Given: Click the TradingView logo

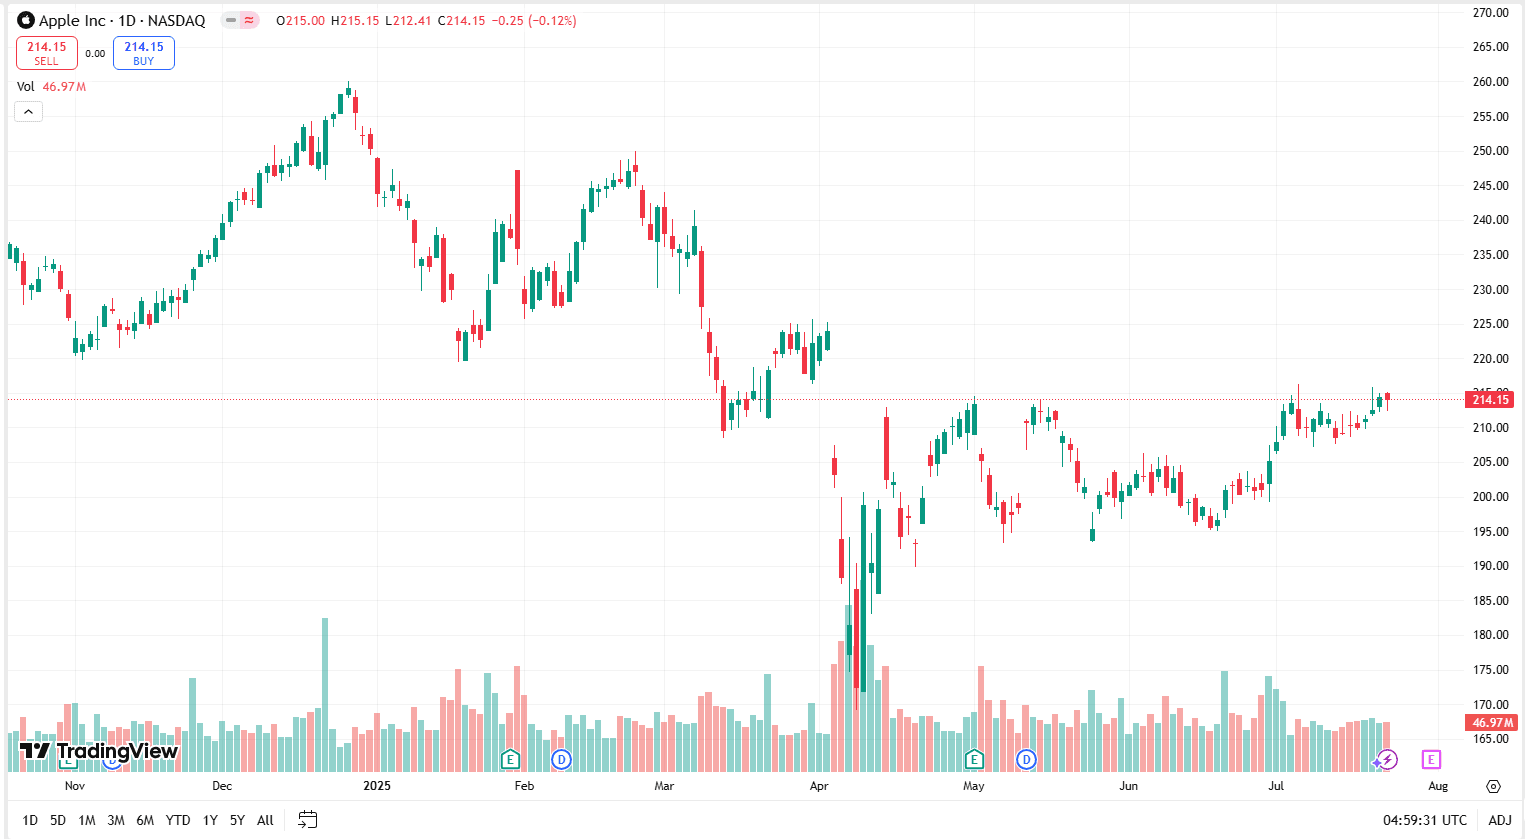Looking at the screenshot, I should coord(98,751).
